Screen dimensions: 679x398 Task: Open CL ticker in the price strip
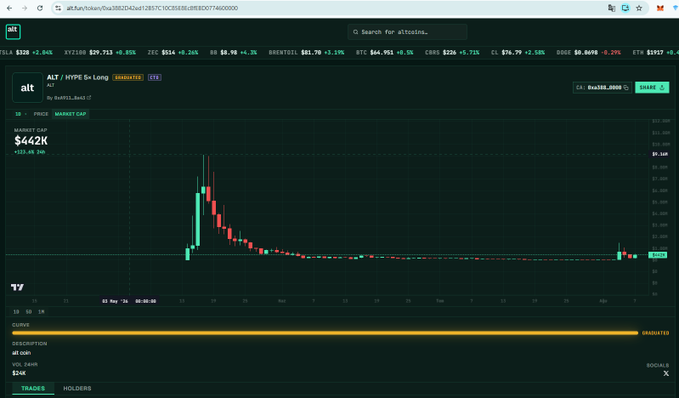[518, 52]
